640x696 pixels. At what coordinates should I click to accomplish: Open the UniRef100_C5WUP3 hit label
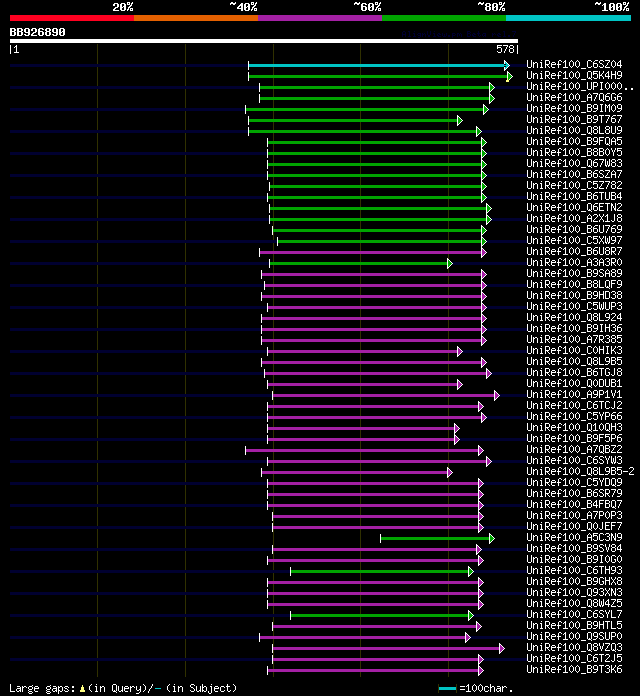coord(574,307)
